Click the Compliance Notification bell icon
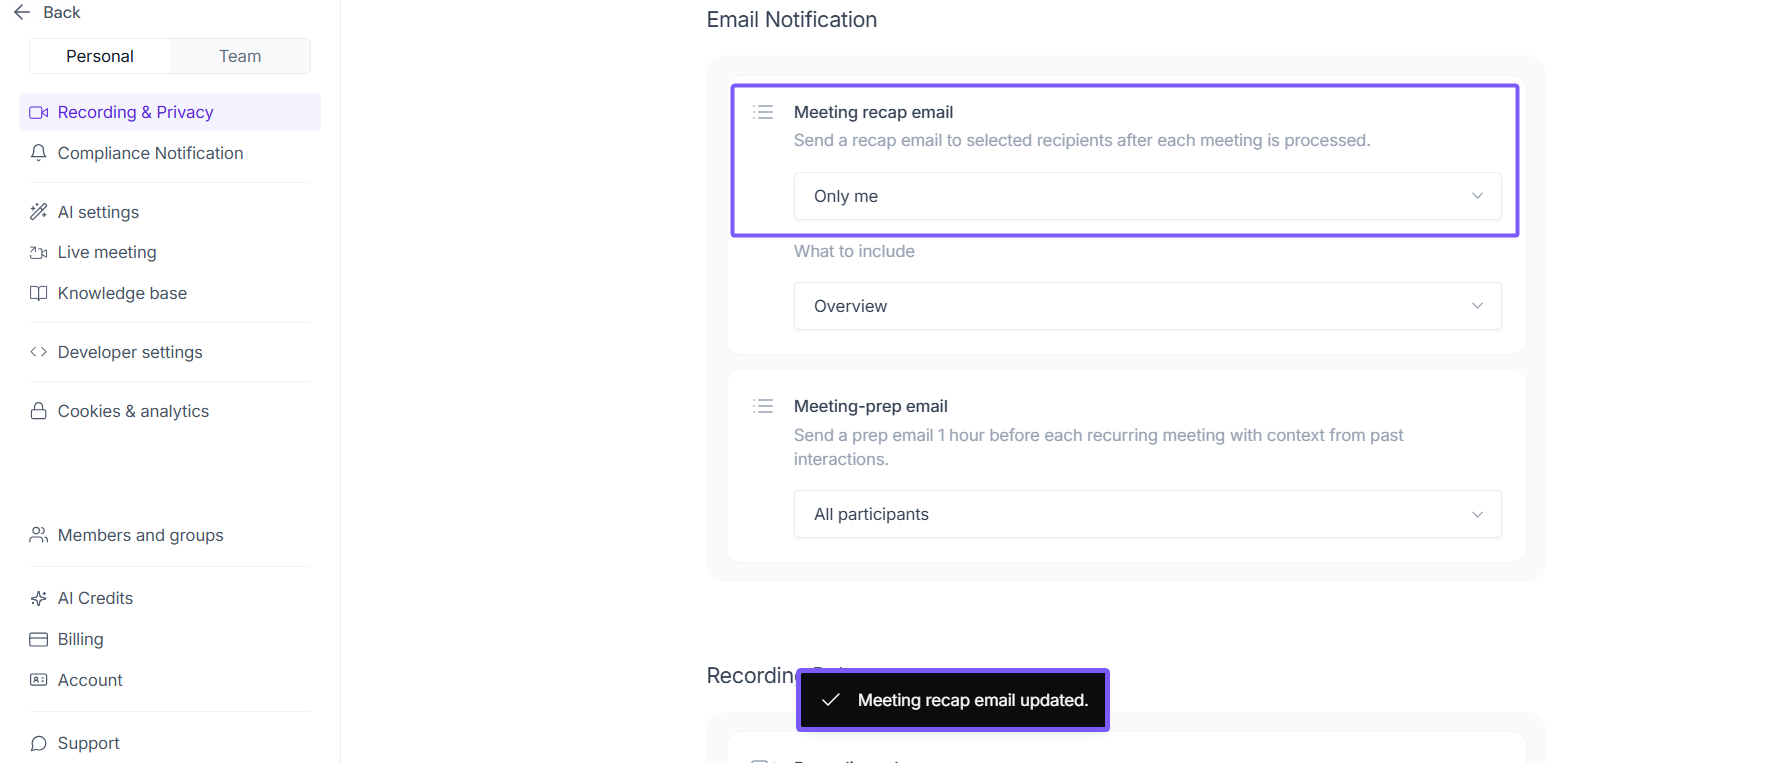1780x763 pixels. tap(39, 153)
